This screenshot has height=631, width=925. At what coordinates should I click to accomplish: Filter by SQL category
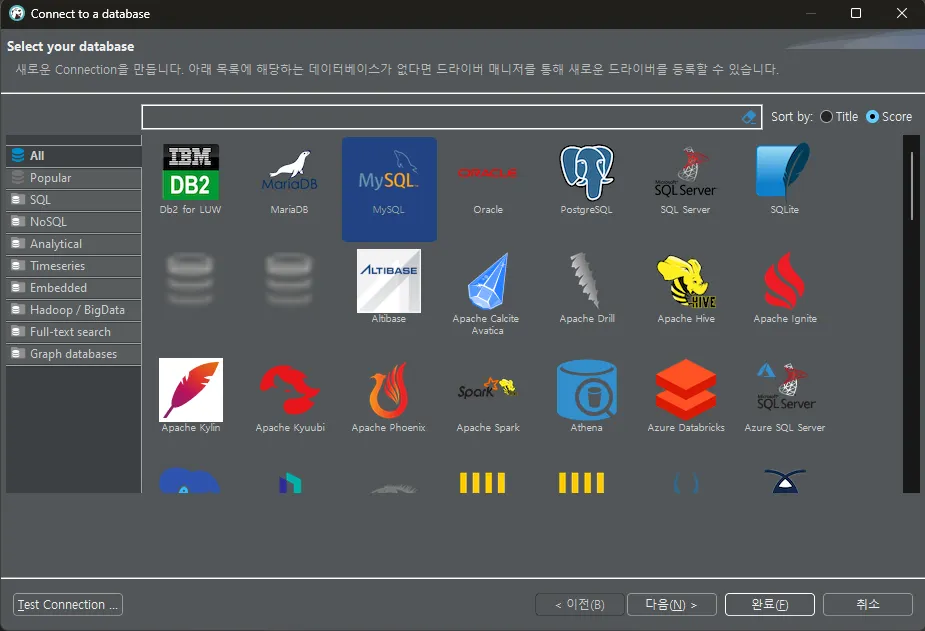coord(74,200)
